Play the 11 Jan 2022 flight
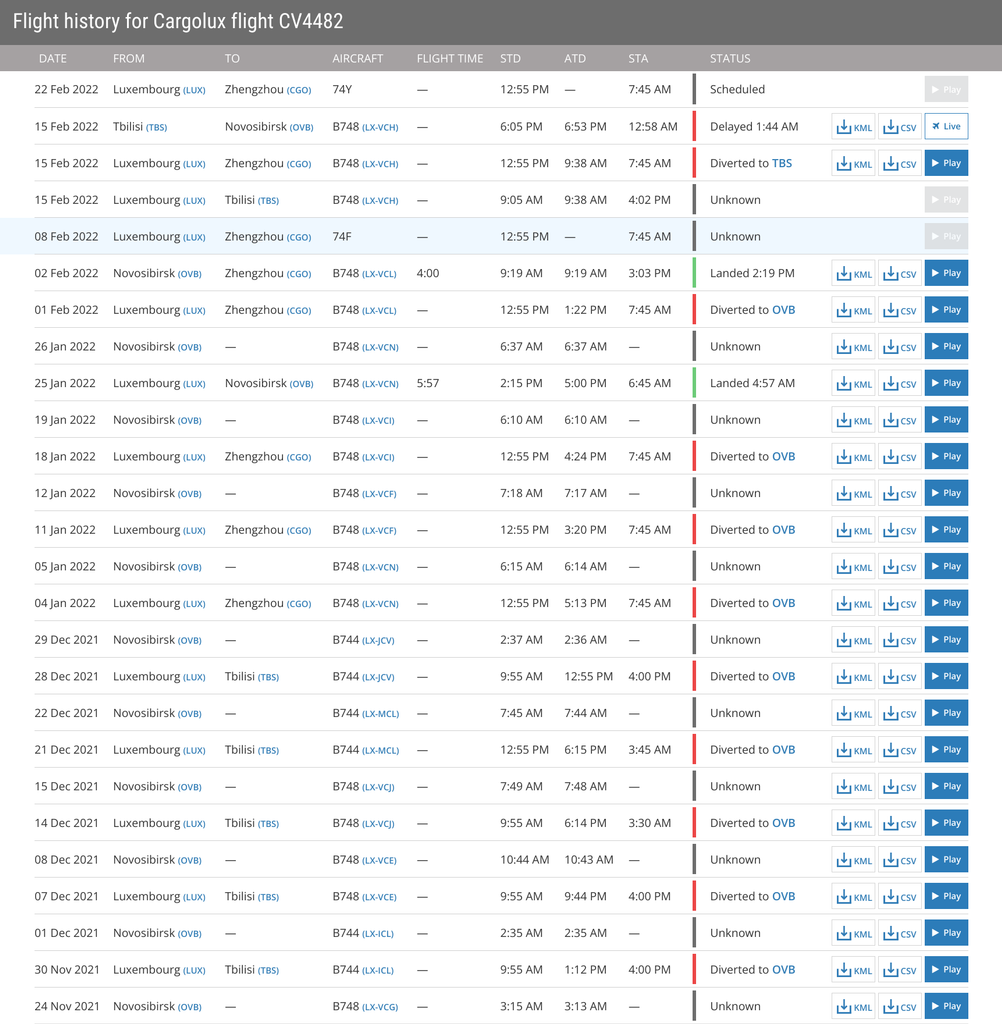The height and width of the screenshot is (1024, 1002). pos(946,530)
